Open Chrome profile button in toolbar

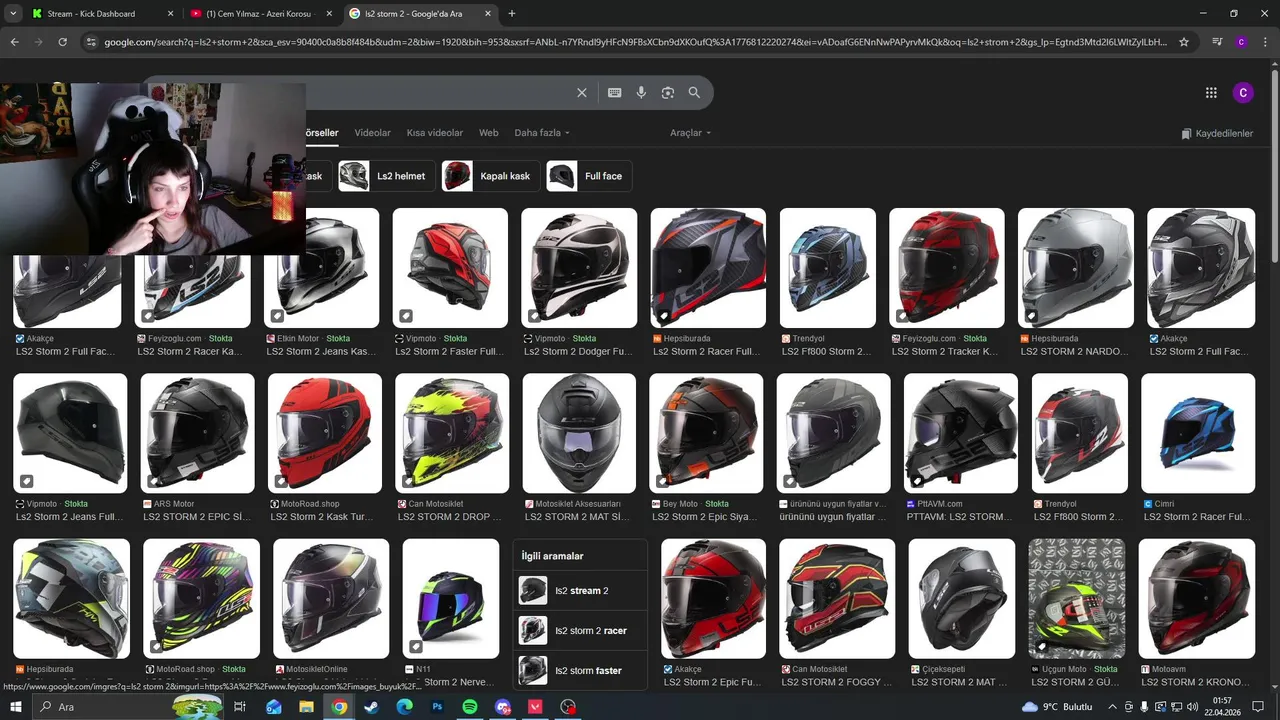tap(1241, 42)
